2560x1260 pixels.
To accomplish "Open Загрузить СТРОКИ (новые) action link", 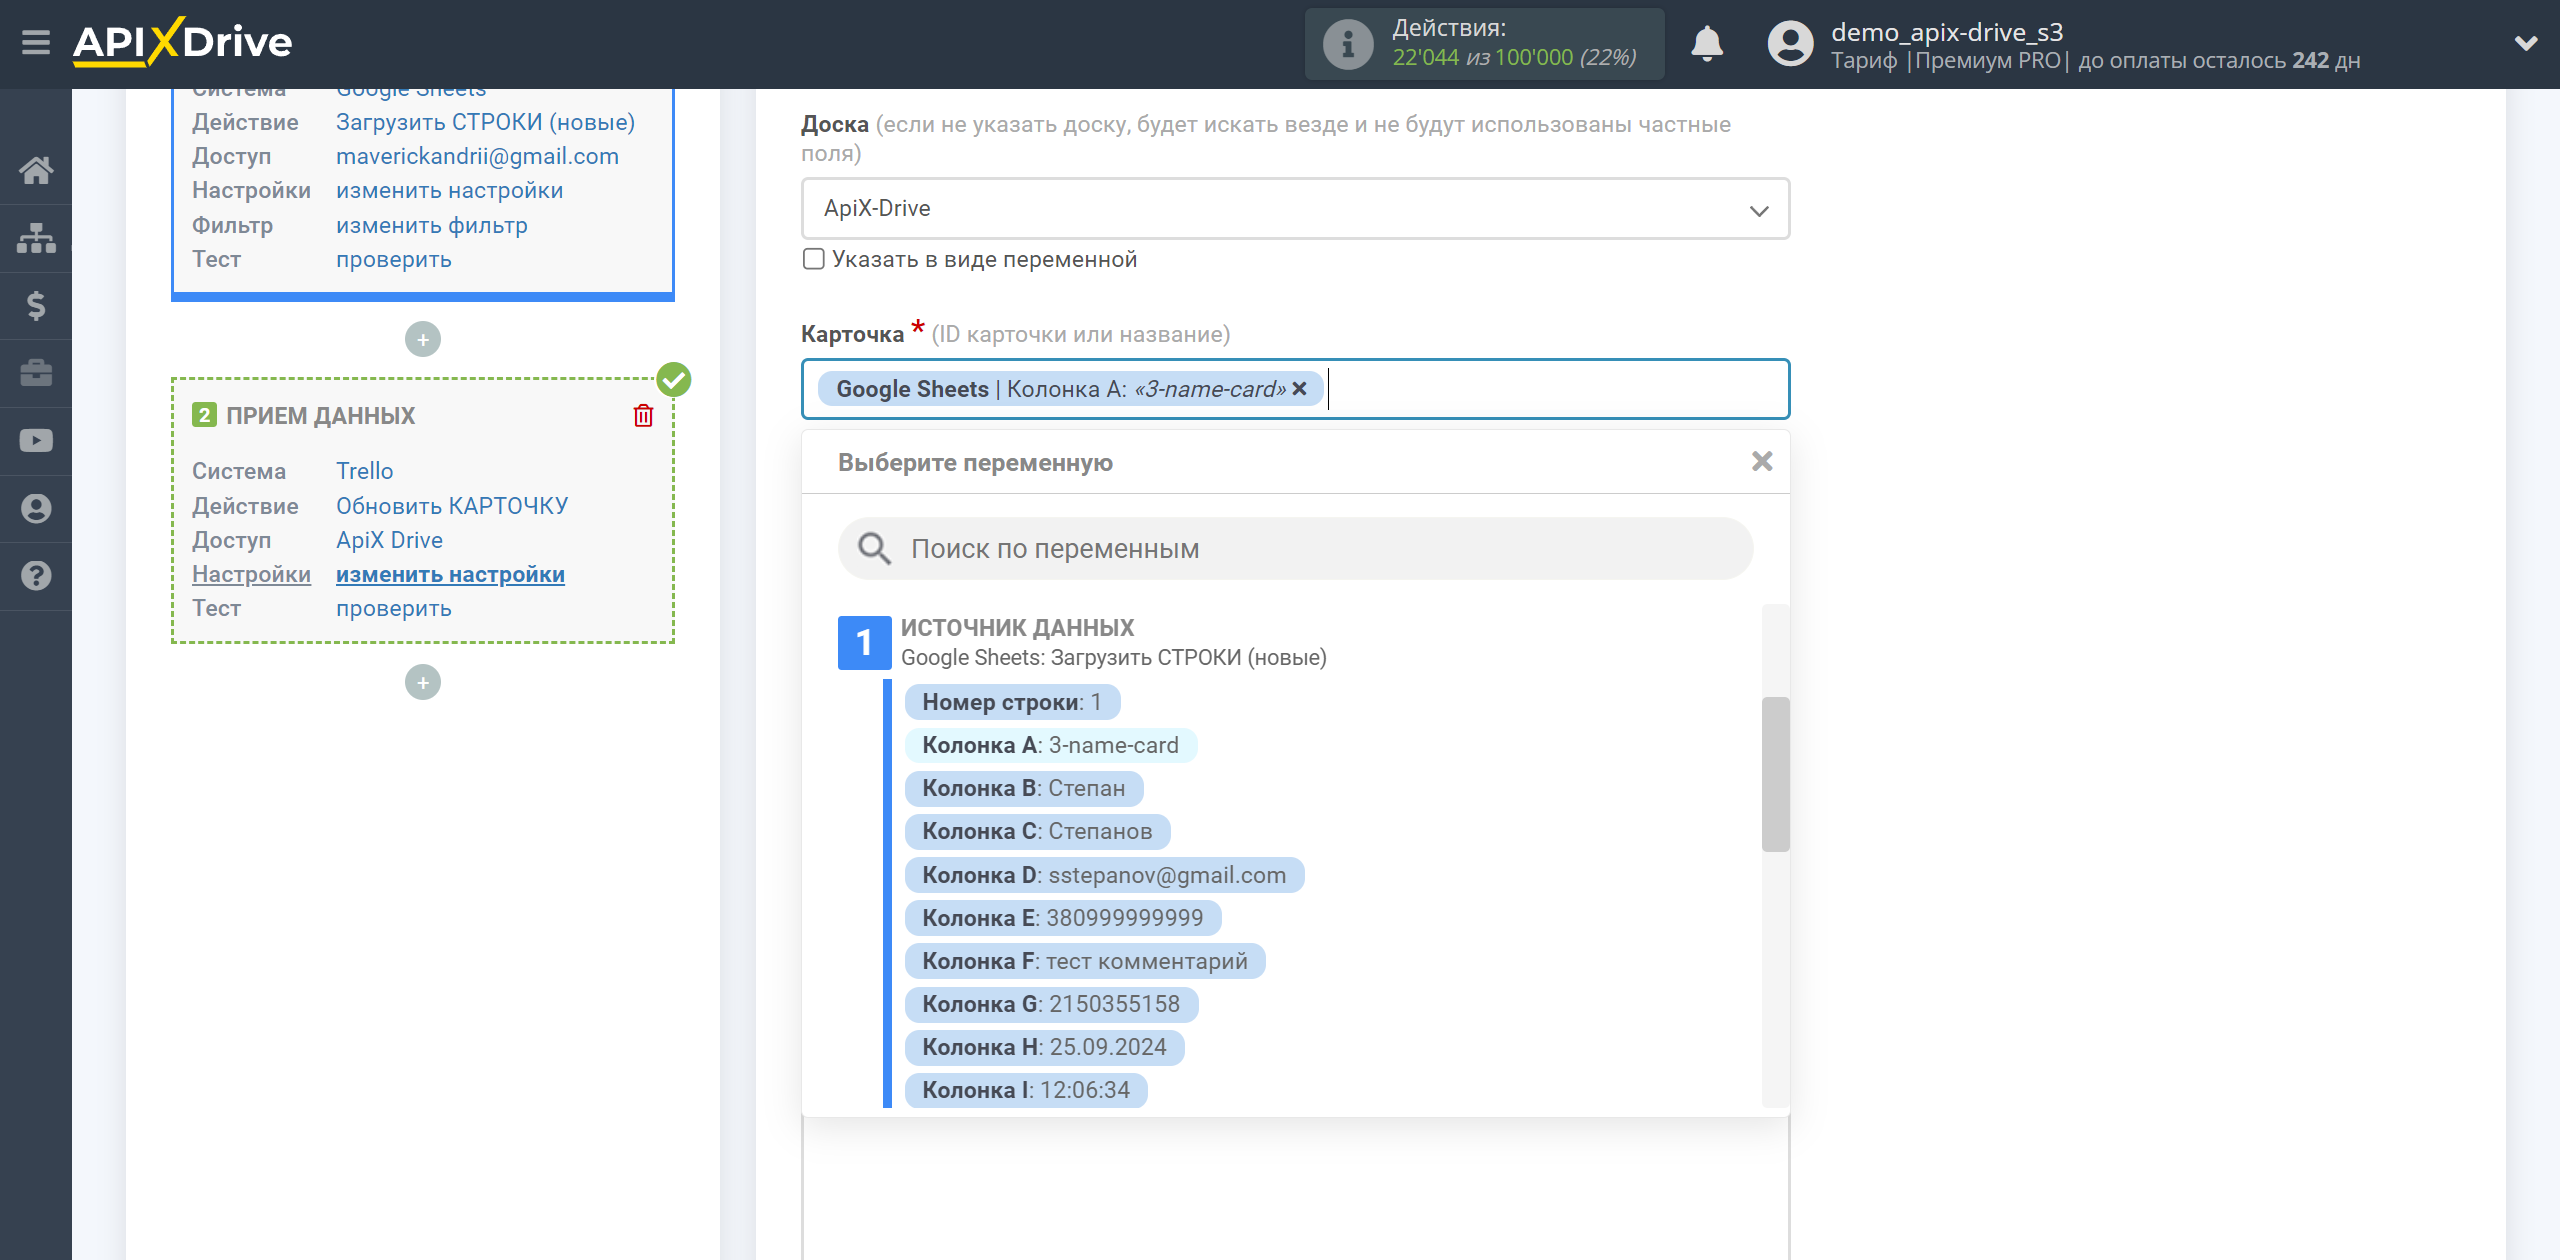I will (x=485, y=122).
